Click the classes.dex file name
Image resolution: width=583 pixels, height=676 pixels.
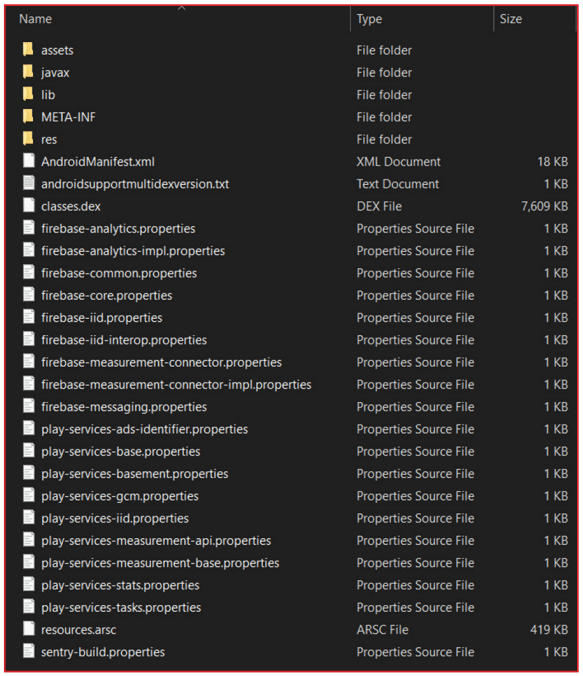point(71,207)
